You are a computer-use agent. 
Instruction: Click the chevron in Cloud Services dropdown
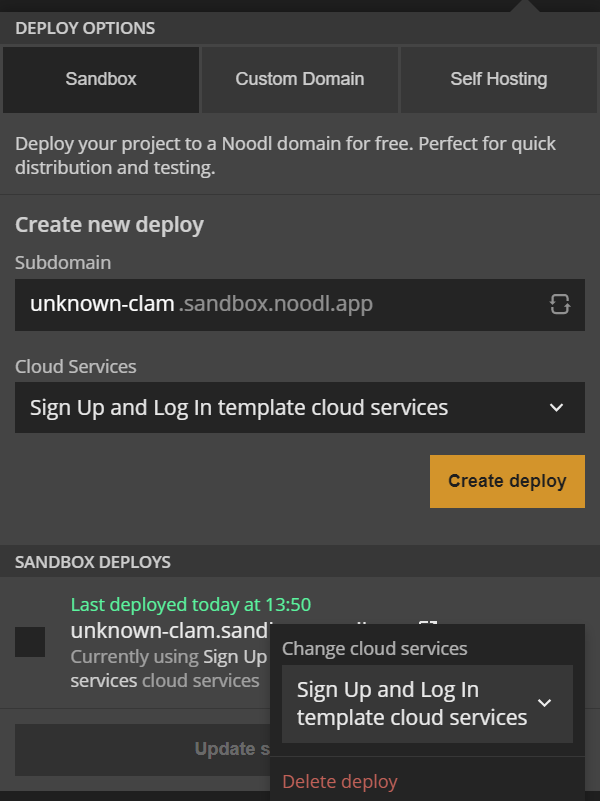(x=557, y=408)
